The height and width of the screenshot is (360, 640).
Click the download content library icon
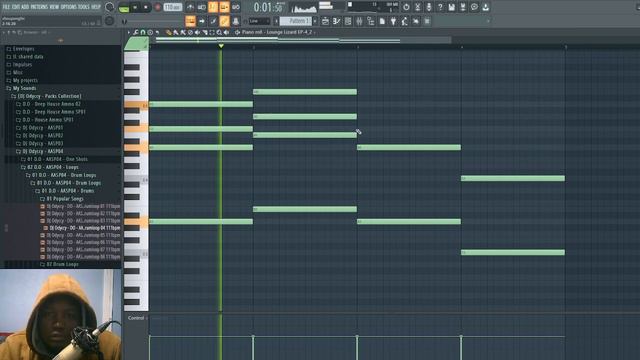(485, 7)
